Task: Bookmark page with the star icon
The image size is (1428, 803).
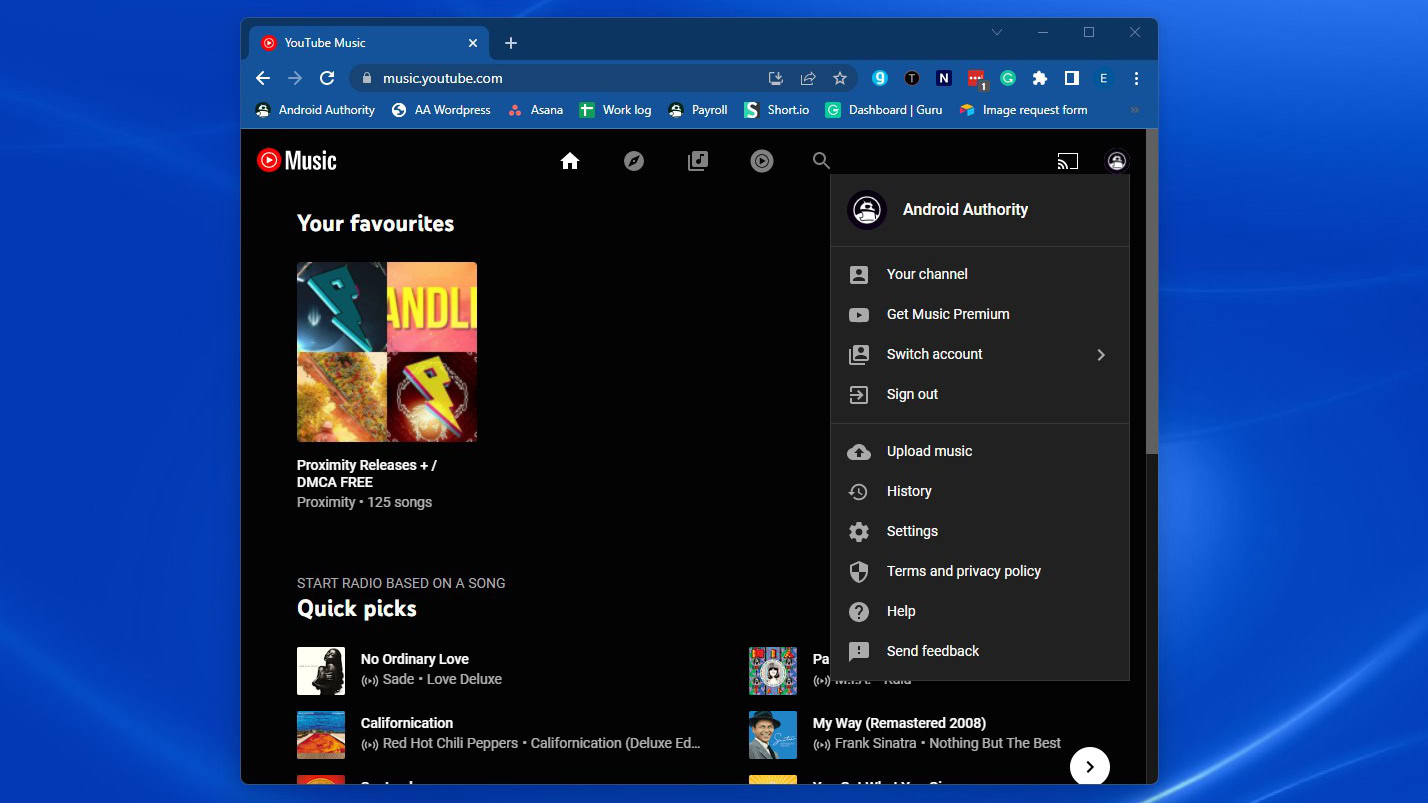Action: point(840,78)
